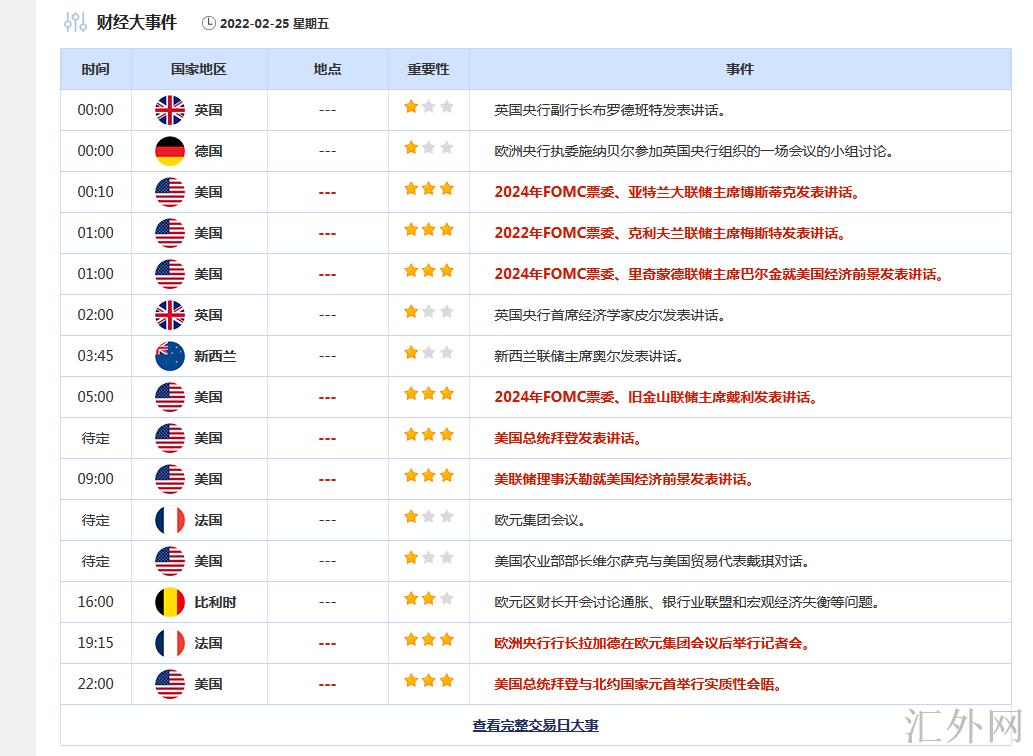This screenshot has height=756, width=1033.
Task: Click the German flag icon in the 德国 row
Action: point(170,151)
